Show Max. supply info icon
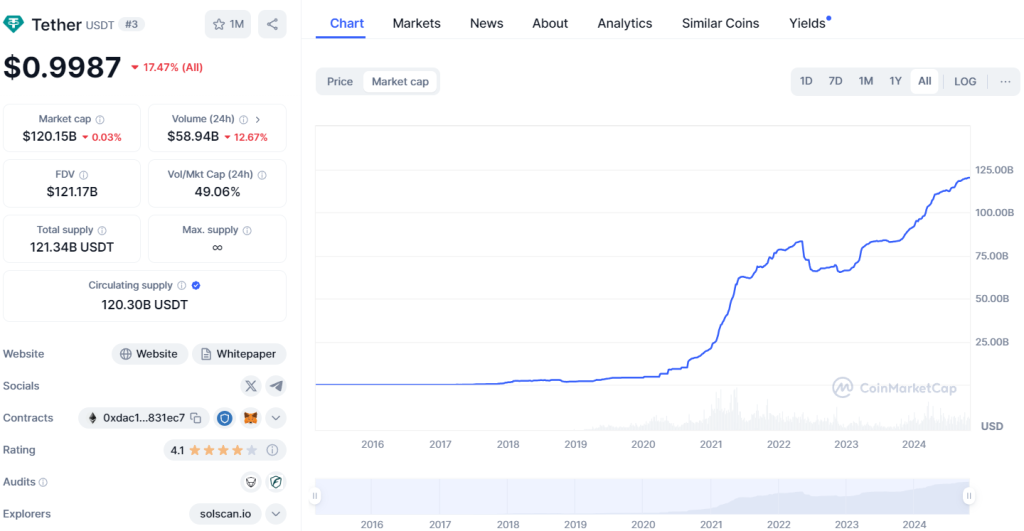 click(x=247, y=231)
